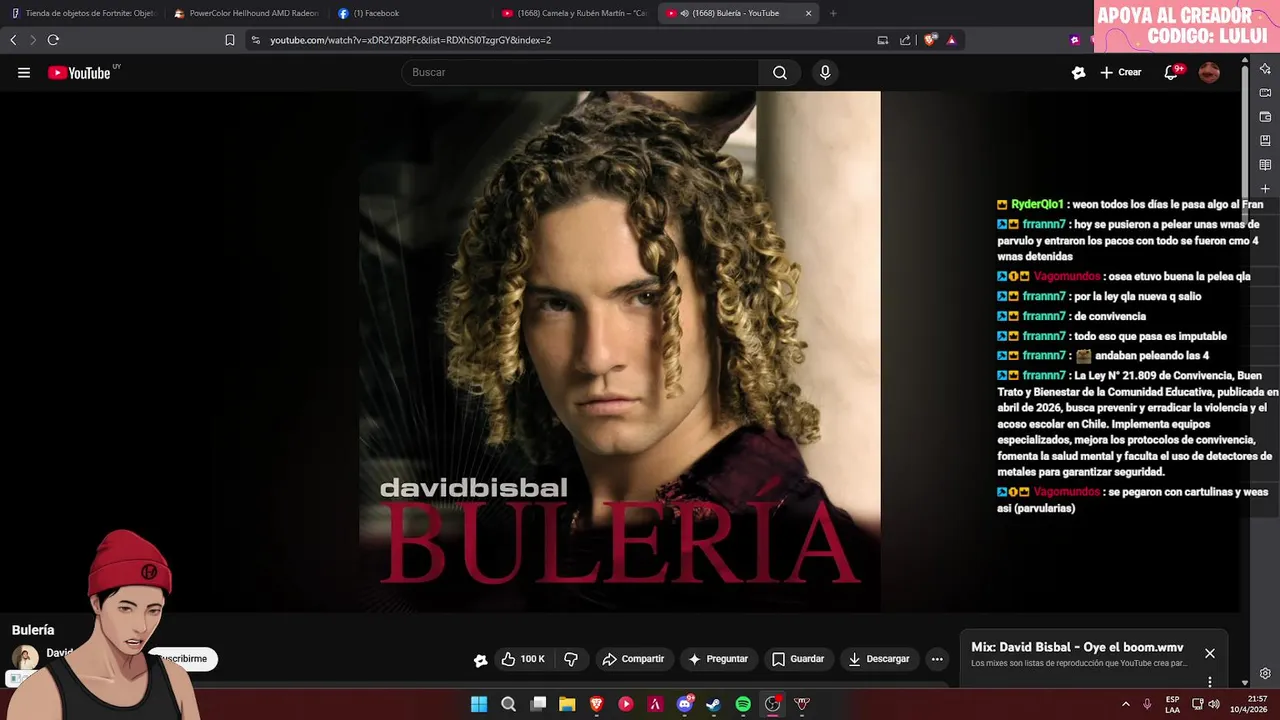Open the ESP LAA language switcher
This screenshot has width=1280, height=720.
tap(1172, 704)
